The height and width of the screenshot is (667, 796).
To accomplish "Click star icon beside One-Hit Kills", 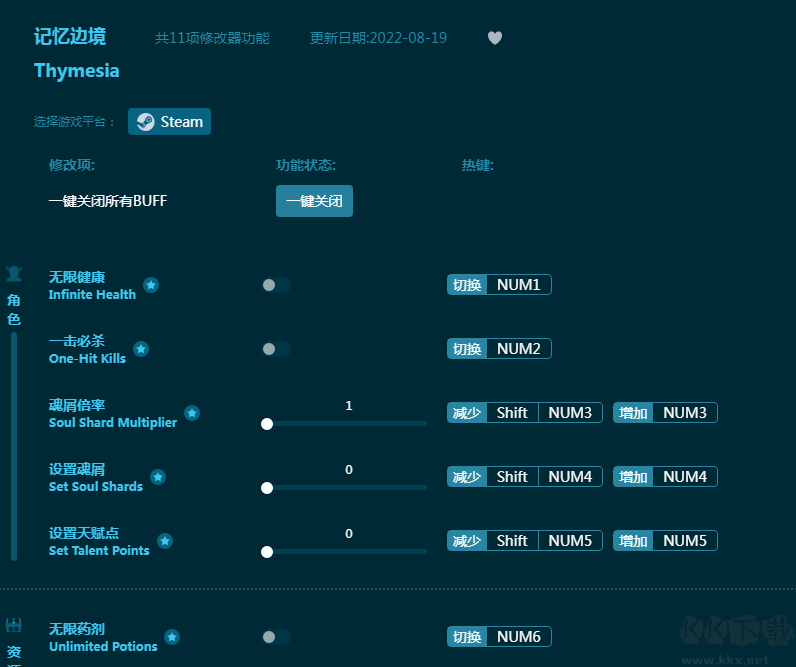I will [141, 349].
